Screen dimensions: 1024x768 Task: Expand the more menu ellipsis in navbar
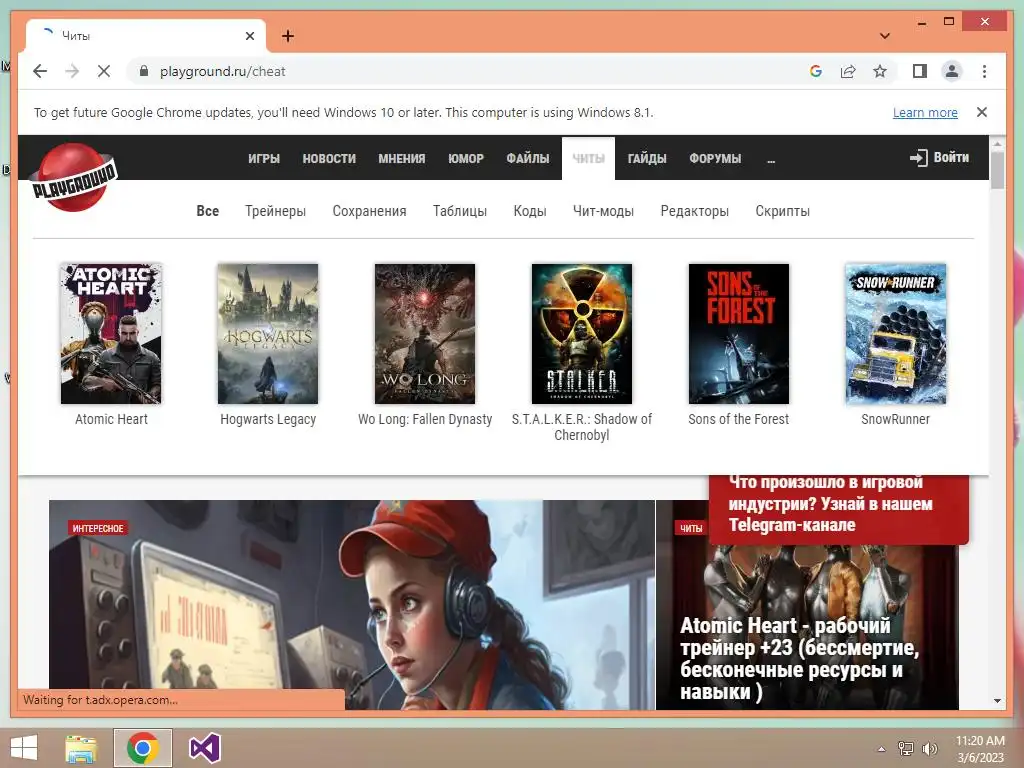point(771,159)
